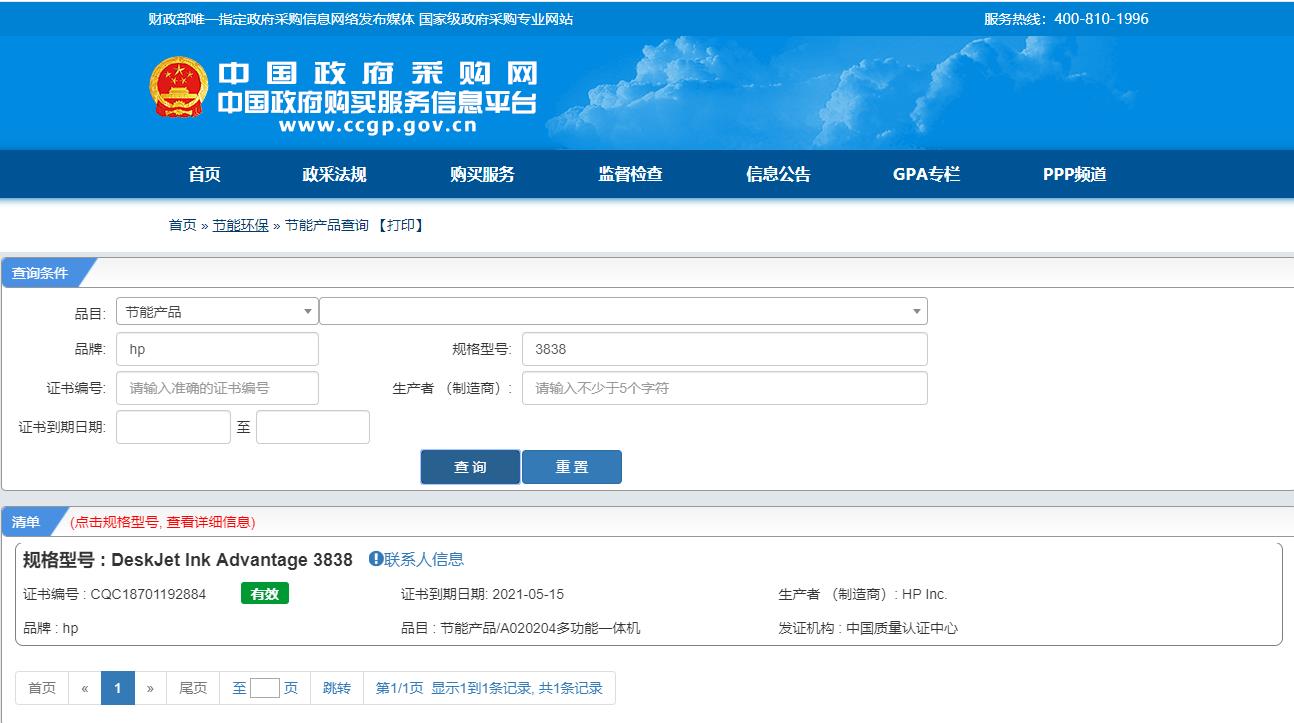Click the www.ccgp.gov.cn site address
Viewport: 1294px width, 723px height.
coord(378,126)
